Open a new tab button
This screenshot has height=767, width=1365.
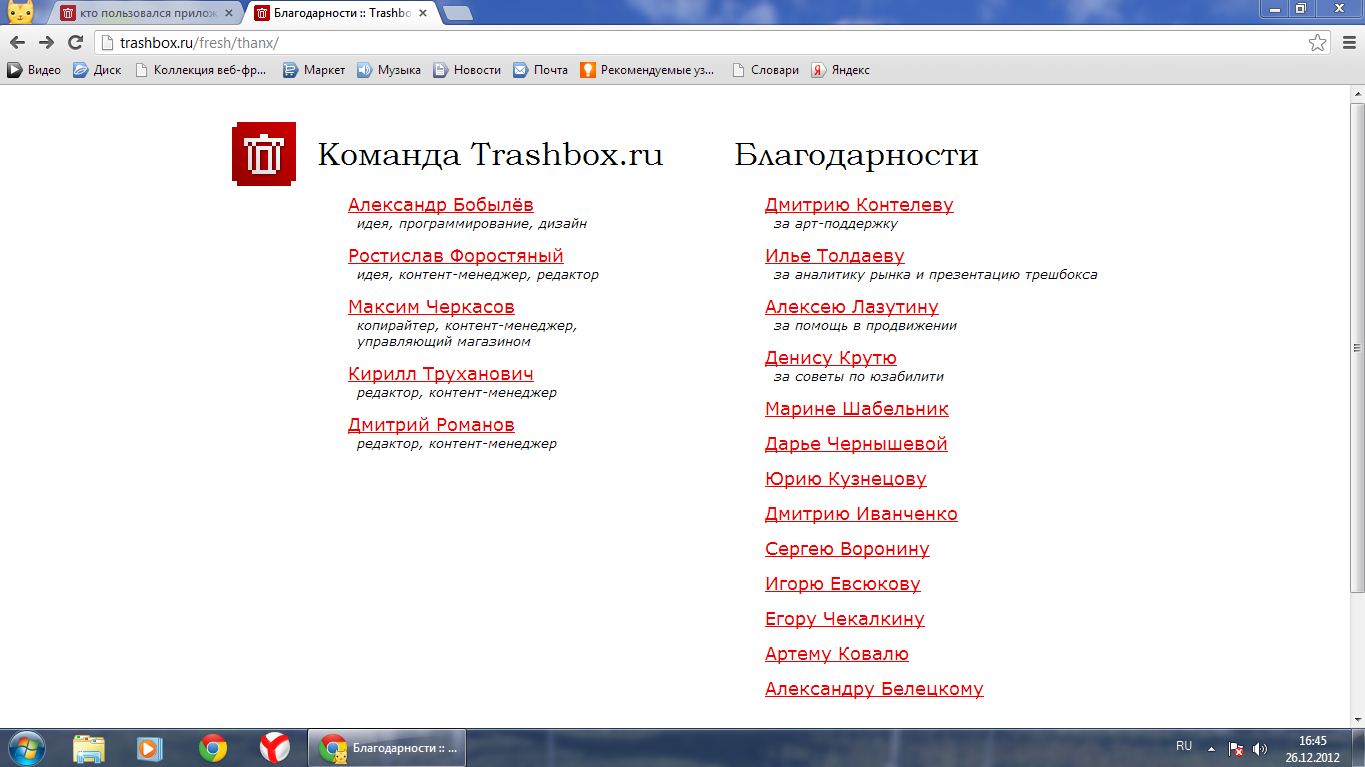457,14
